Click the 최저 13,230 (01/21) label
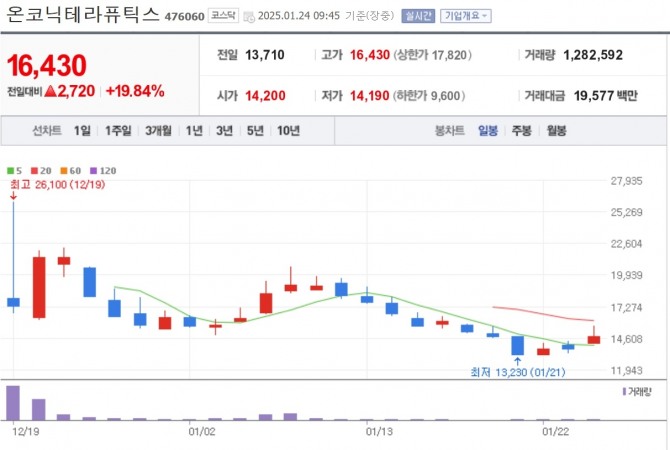670x450 pixels. 517,372
